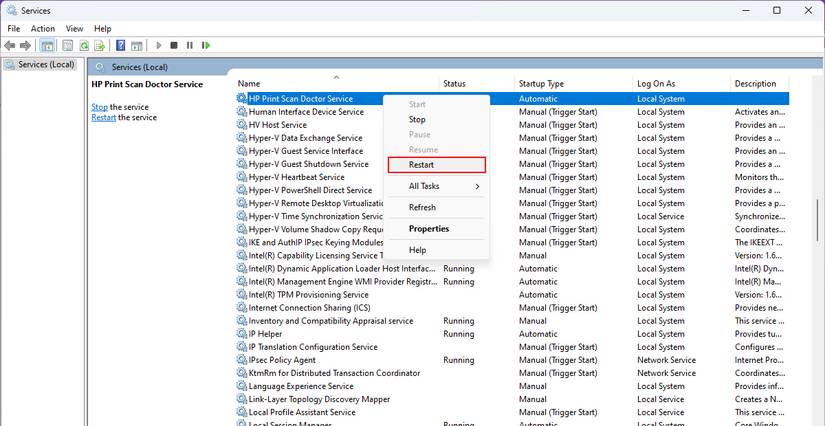
Task: Click the gear icon beside Language Experience Service
Action: [x=242, y=386]
